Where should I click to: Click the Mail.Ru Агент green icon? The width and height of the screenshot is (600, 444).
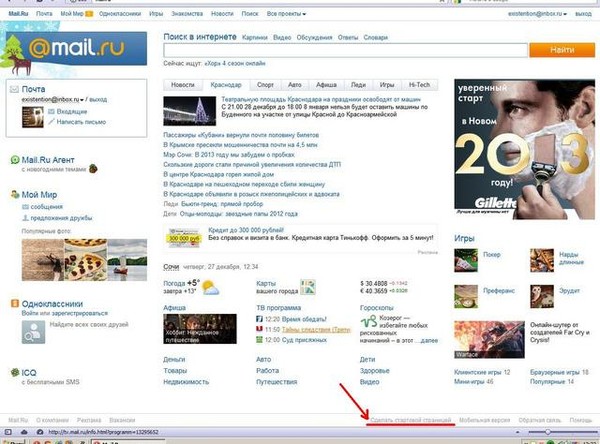click(15, 160)
